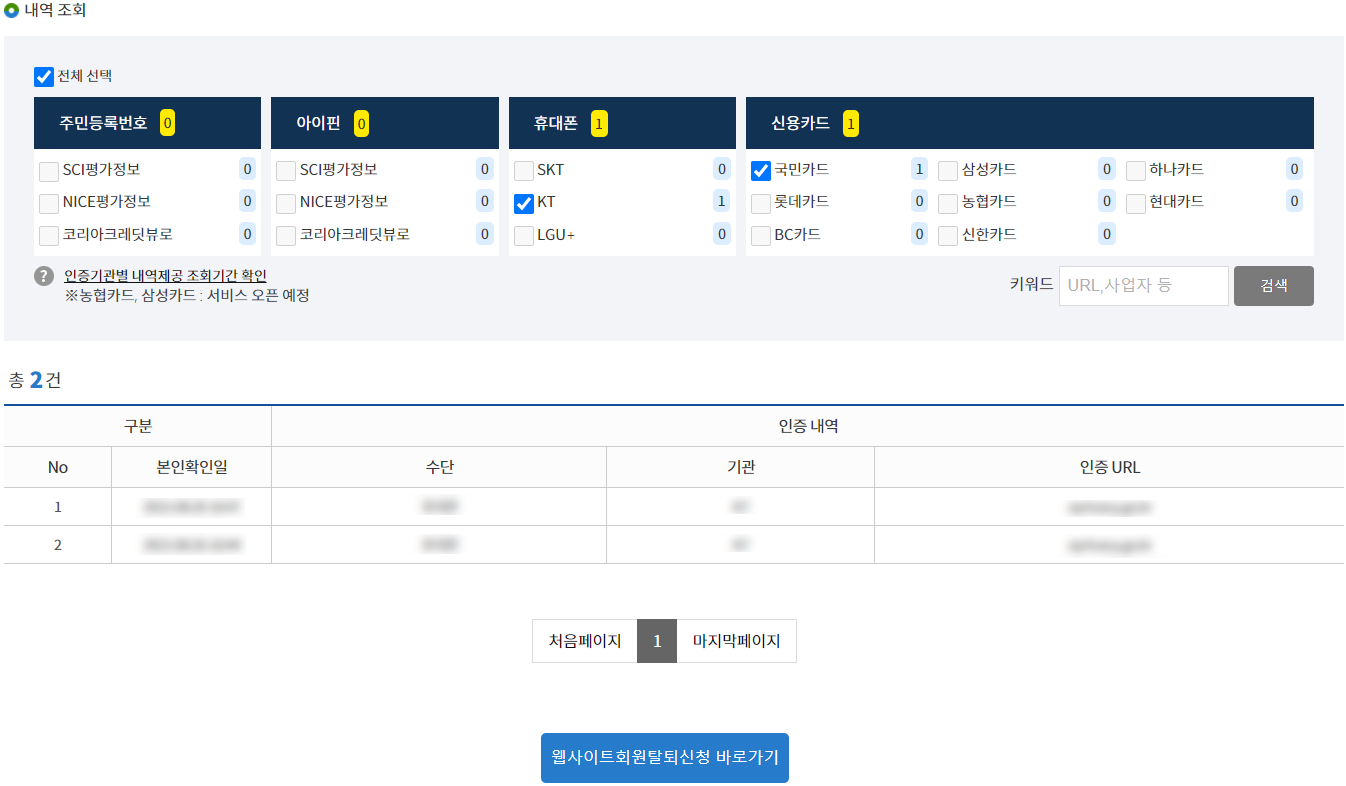1346x786 pixels.
Task: Open 웹사이트회원탈퇴신청 바로가기
Action: click(x=665, y=757)
